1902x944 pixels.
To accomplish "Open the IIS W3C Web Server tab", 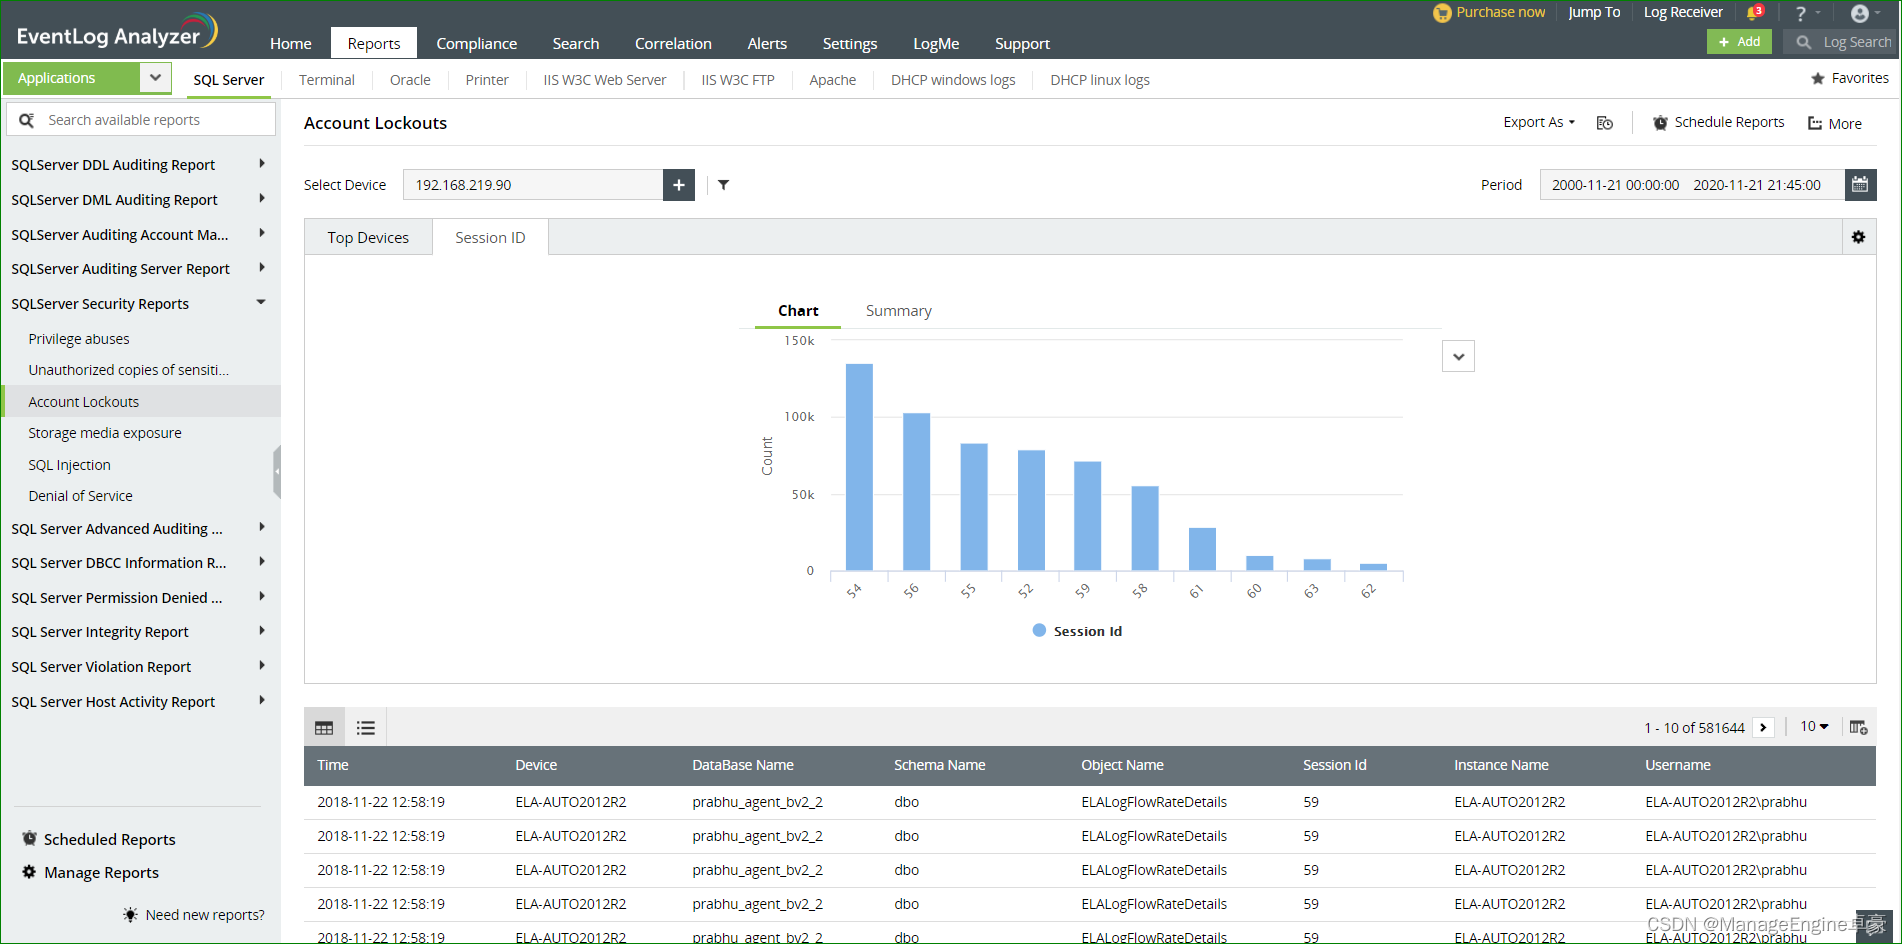I will [604, 80].
